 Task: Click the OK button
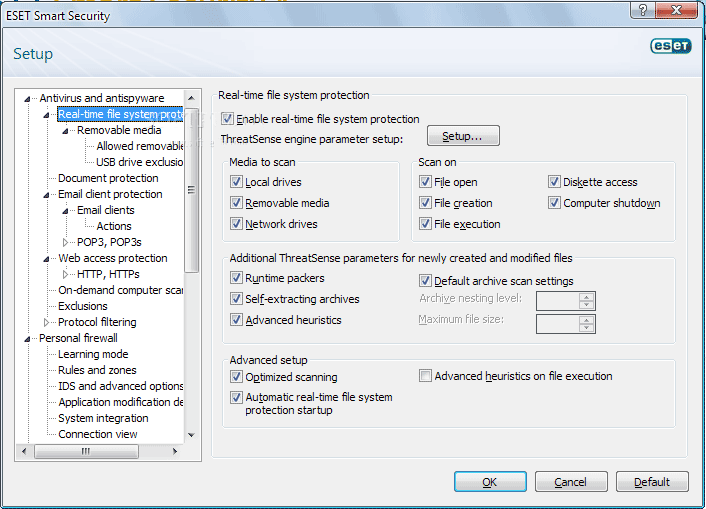click(x=490, y=482)
